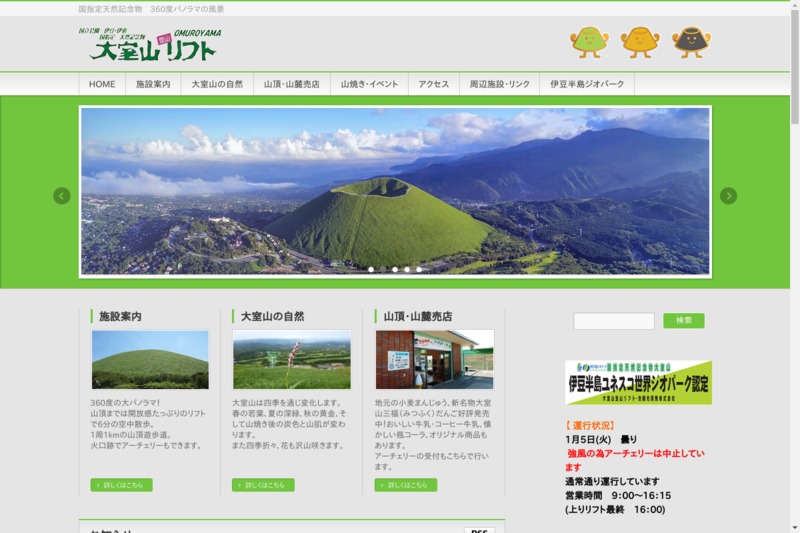Select the third slideshow pagination dot
Viewport: 800px width, 533px height.
(x=395, y=269)
